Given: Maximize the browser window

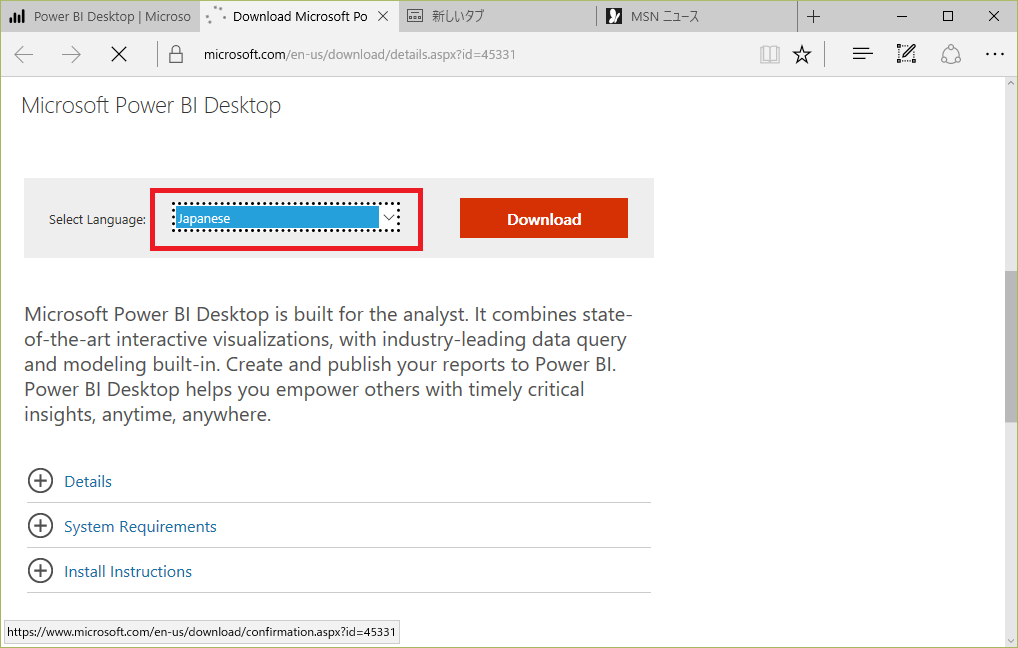Looking at the screenshot, I should pos(948,16).
